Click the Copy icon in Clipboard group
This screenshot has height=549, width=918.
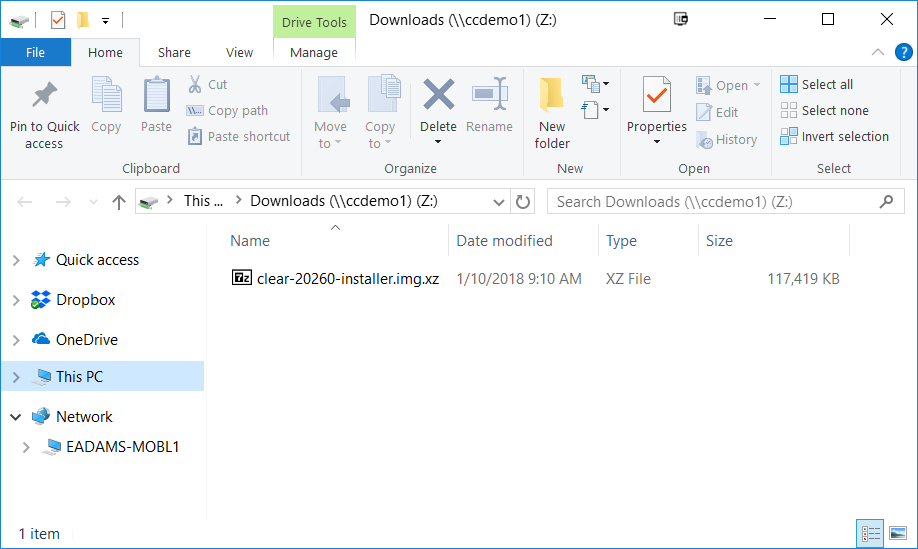(106, 94)
